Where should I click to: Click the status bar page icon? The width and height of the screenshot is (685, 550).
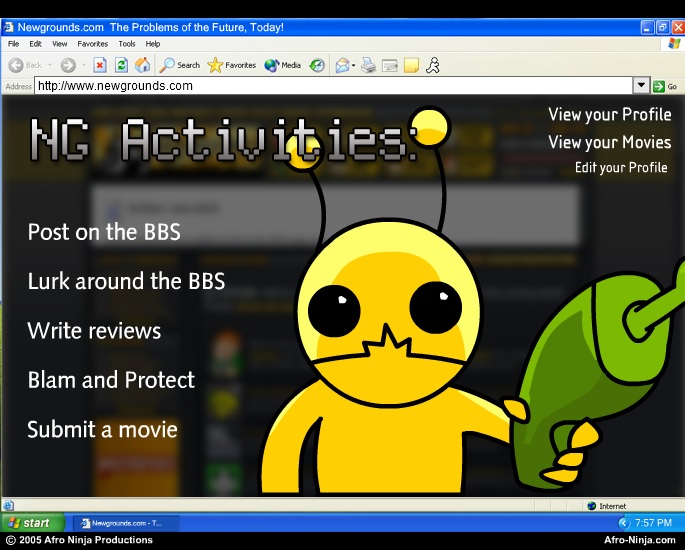tap(8, 505)
